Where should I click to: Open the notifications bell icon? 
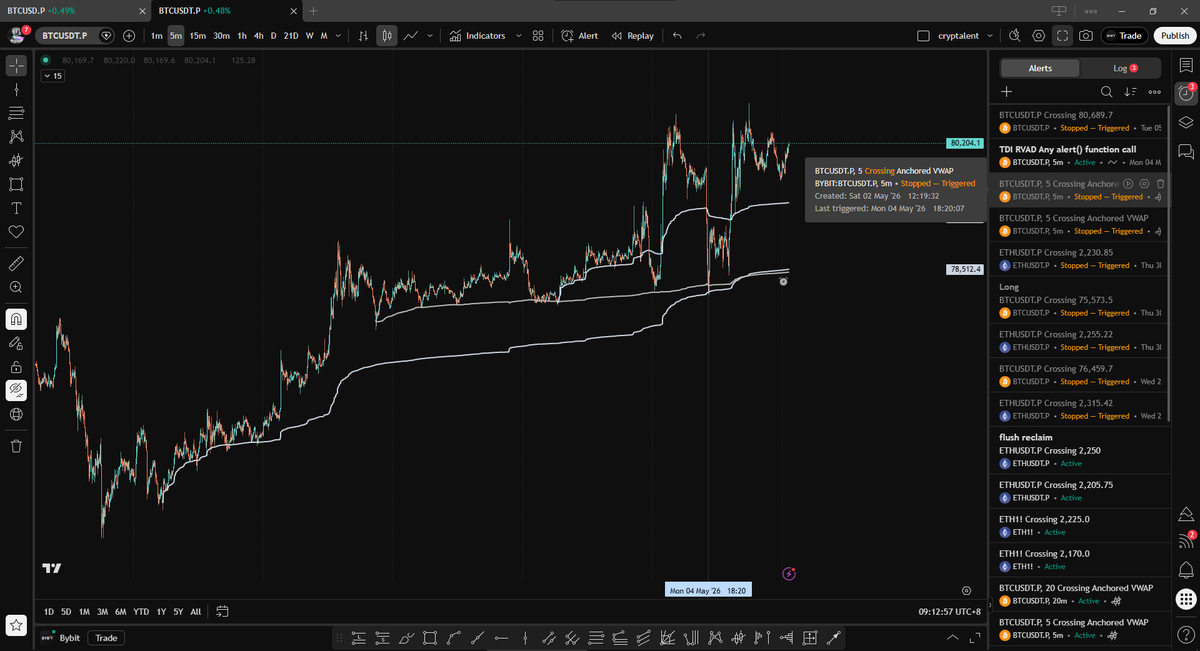click(1186, 570)
